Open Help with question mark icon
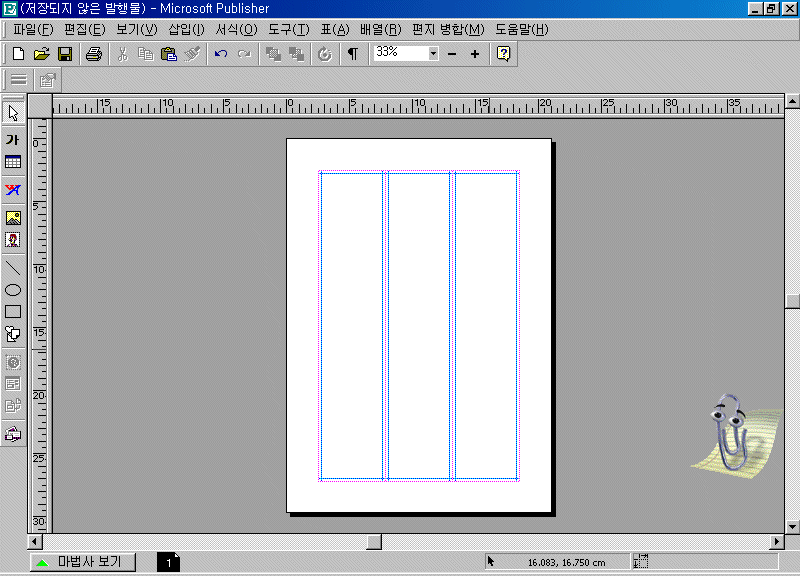Viewport: 800px width, 576px height. [x=504, y=54]
